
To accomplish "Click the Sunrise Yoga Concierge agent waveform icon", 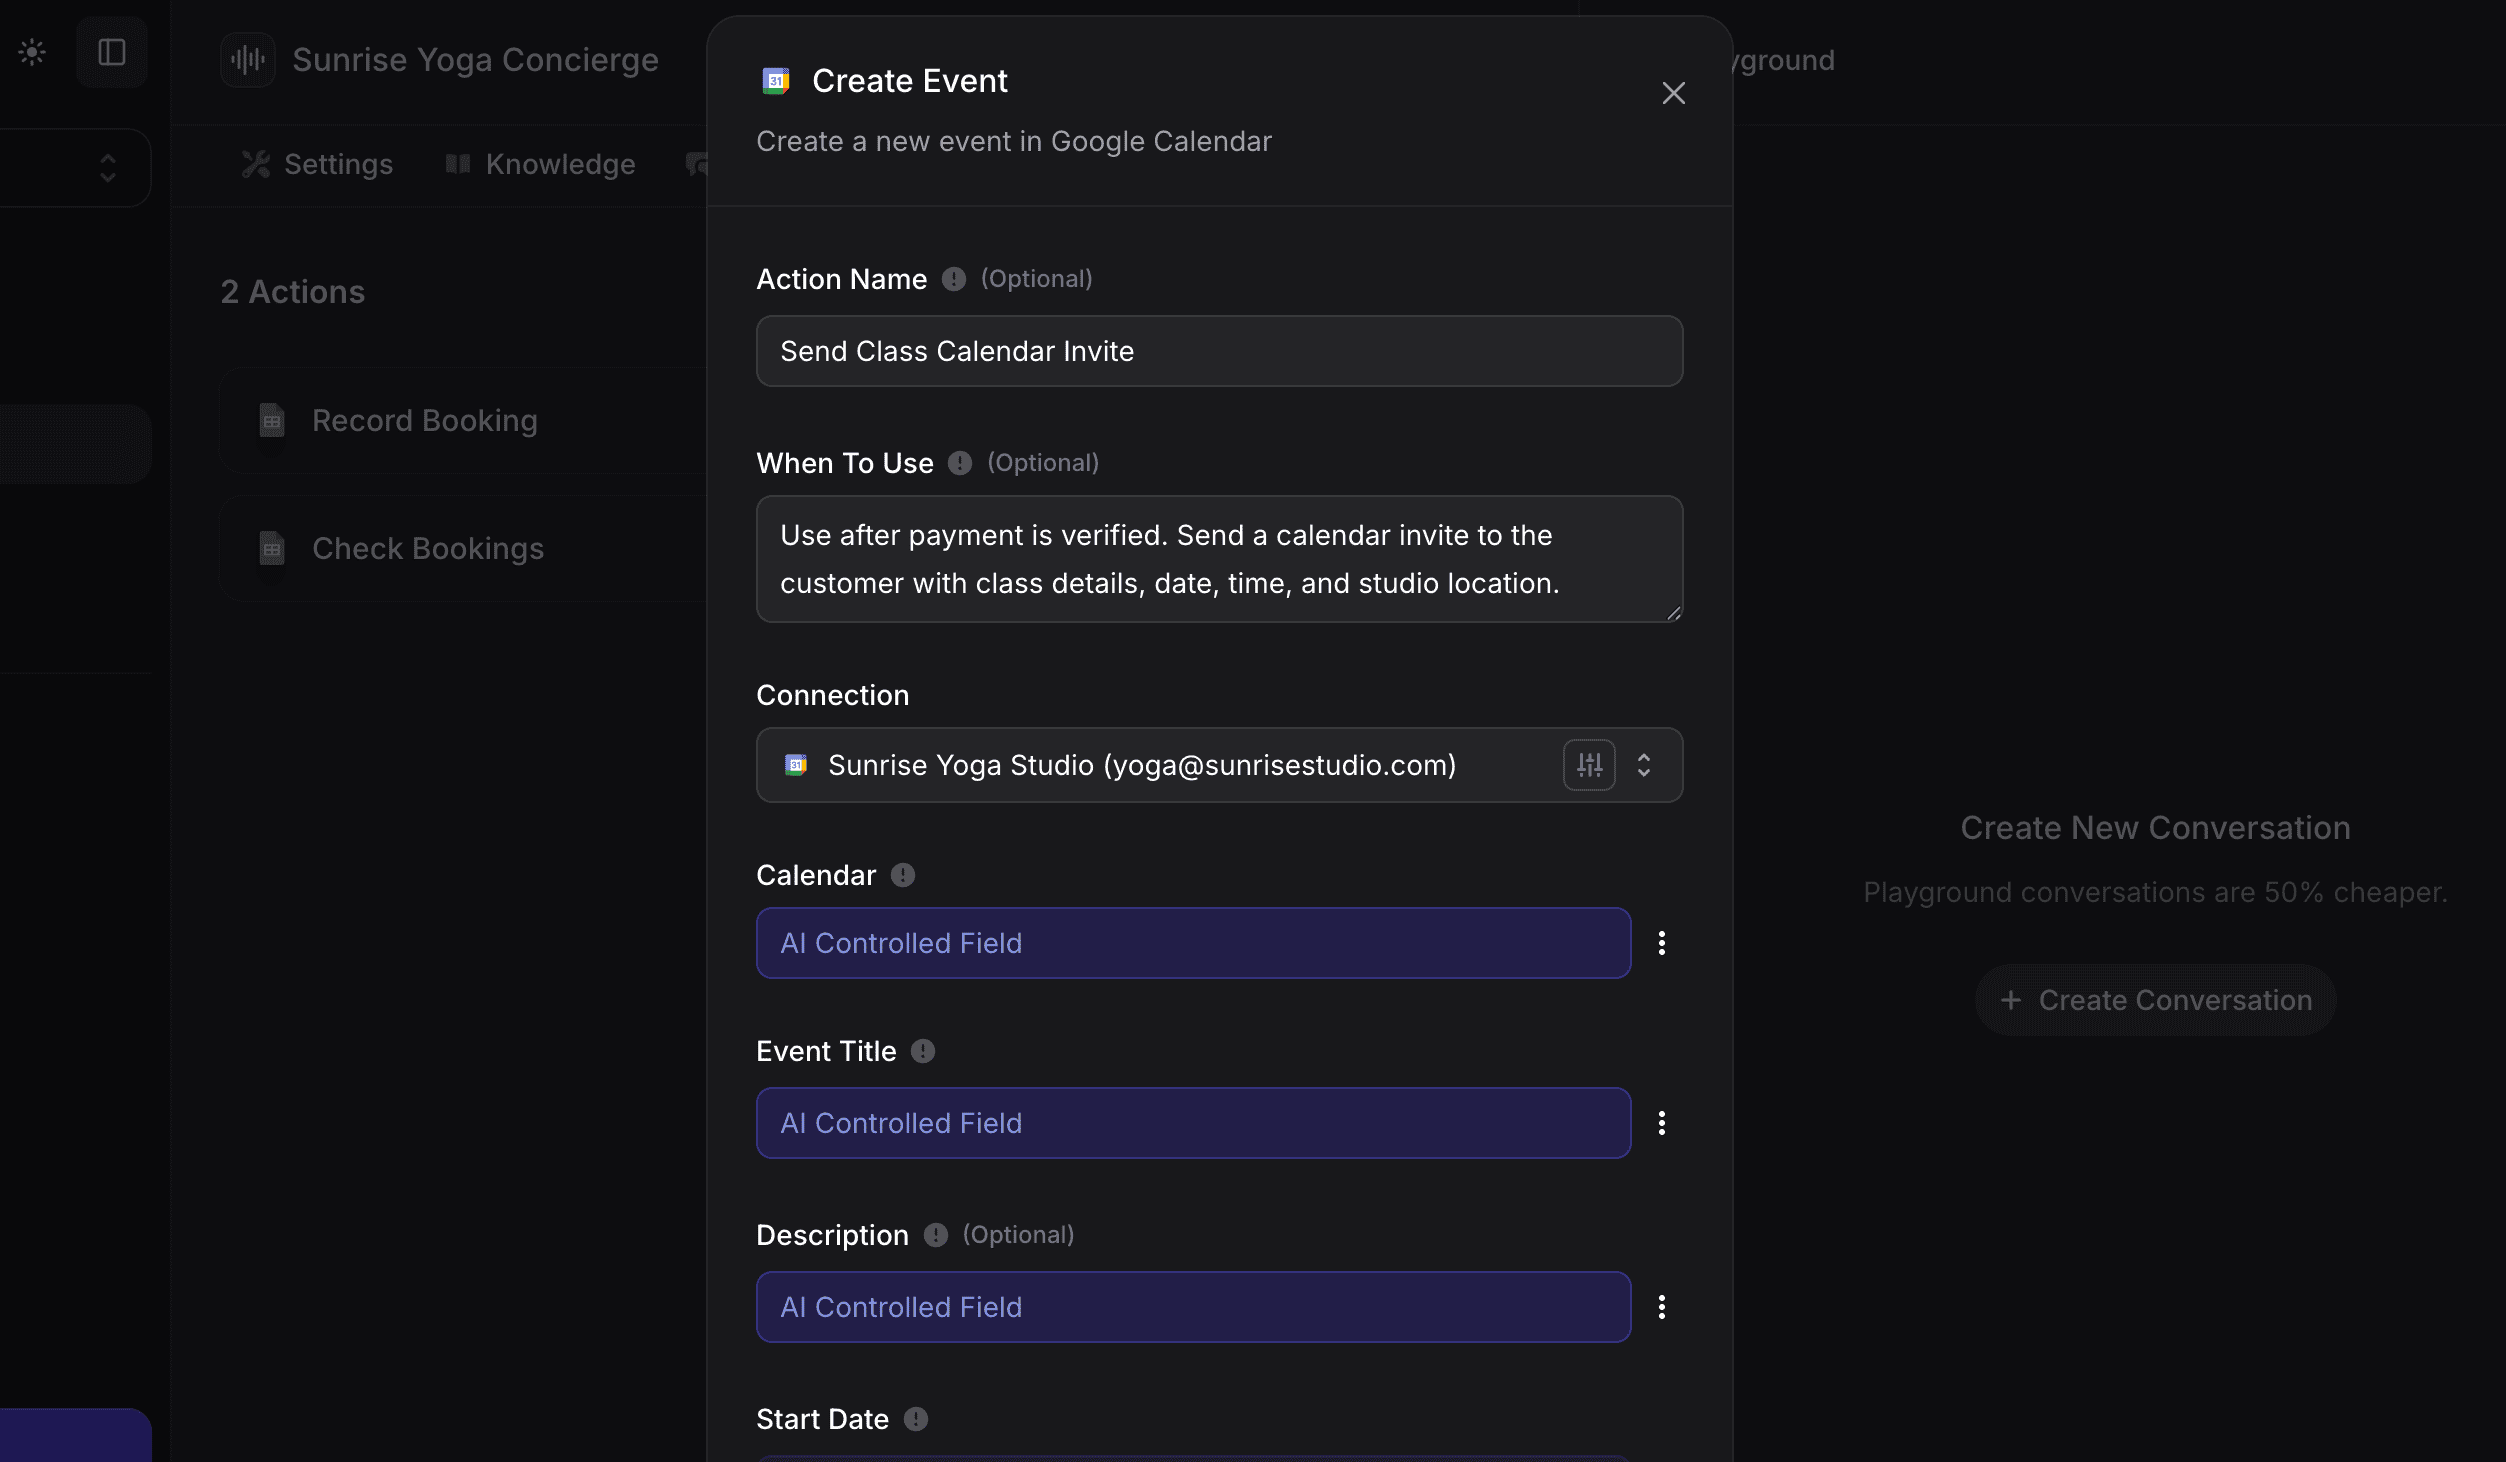I will pos(246,59).
